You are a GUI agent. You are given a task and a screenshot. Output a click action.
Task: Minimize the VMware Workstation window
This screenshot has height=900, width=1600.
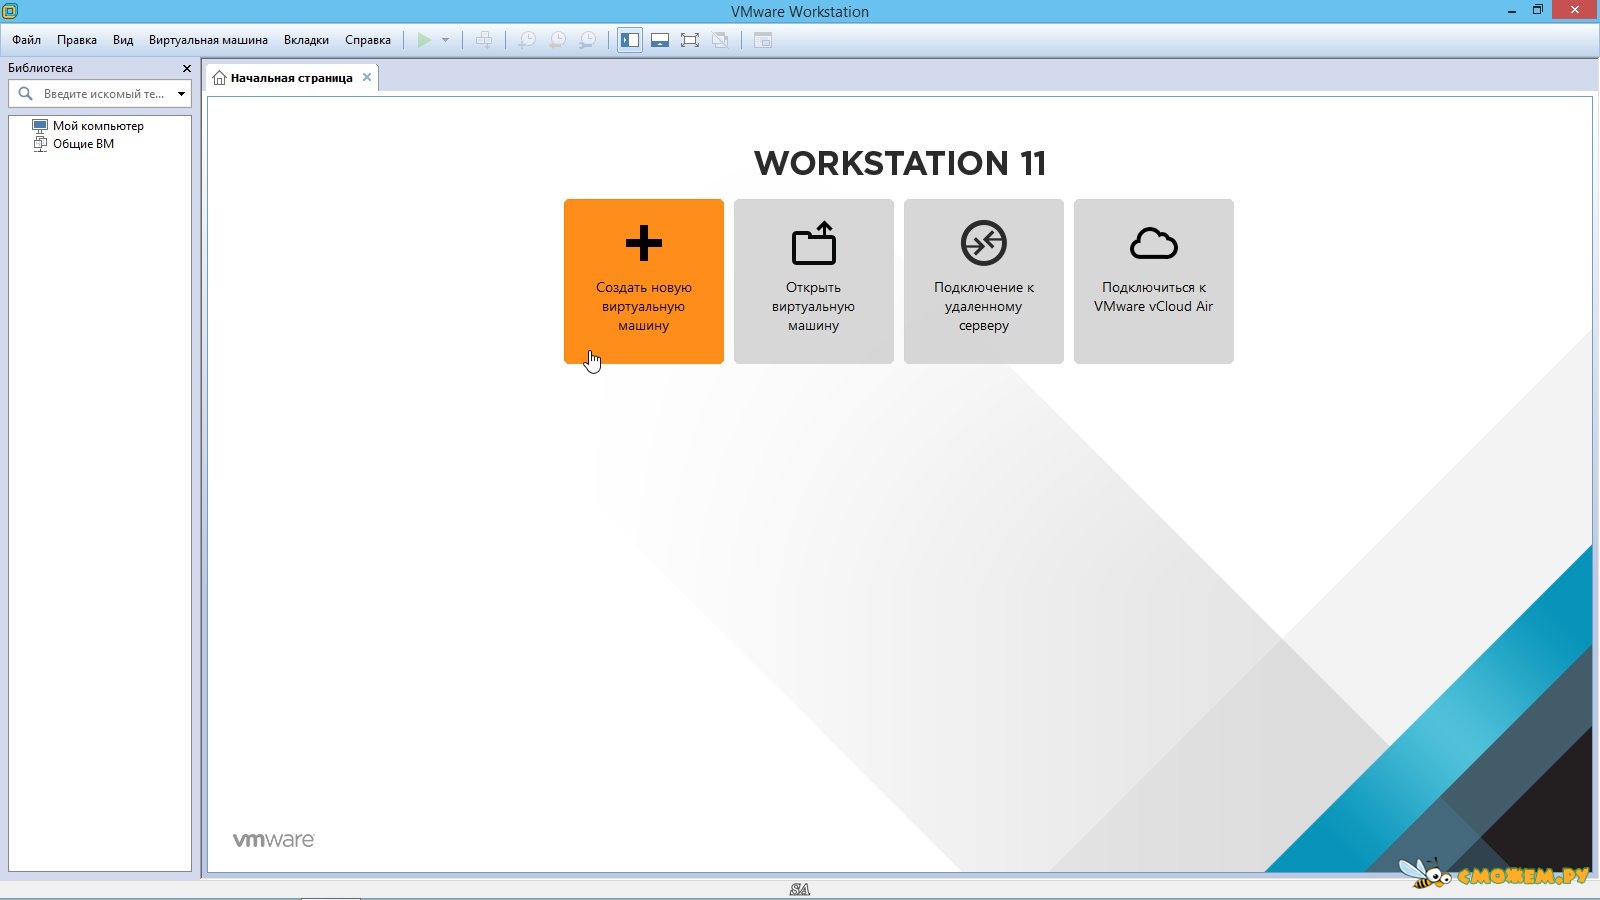click(x=1511, y=10)
